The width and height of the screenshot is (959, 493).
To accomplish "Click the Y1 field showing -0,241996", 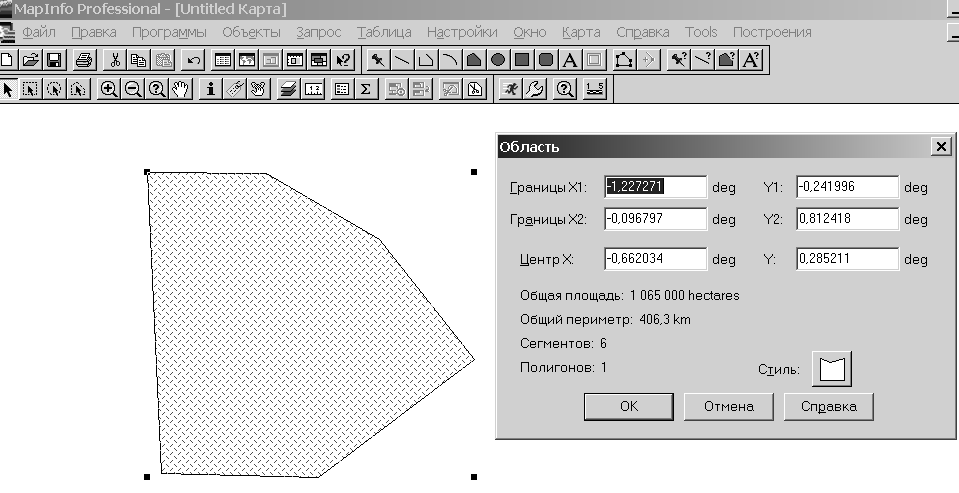I will click(848, 187).
